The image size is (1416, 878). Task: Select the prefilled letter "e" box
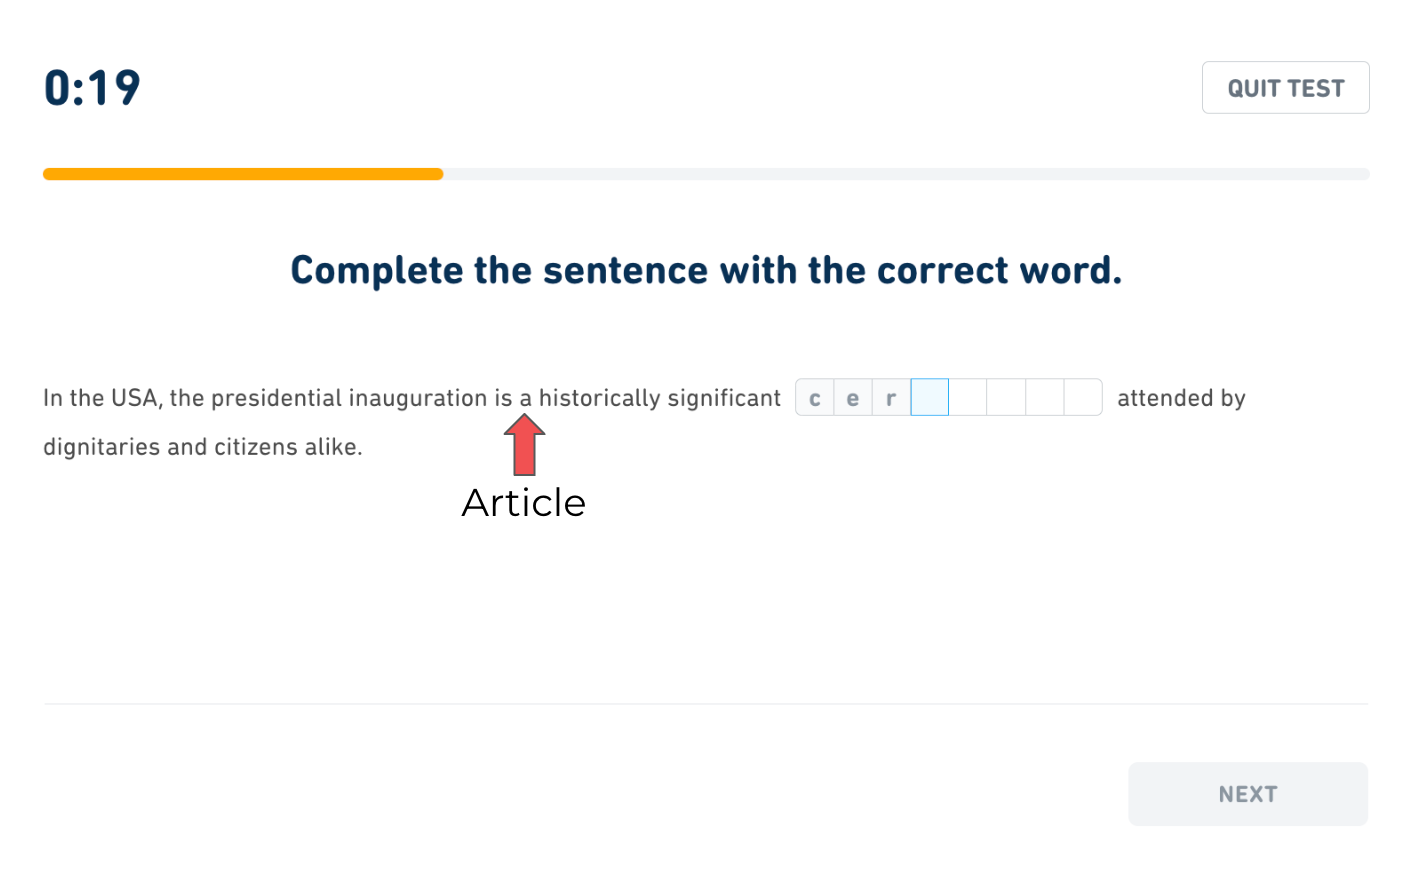click(853, 398)
